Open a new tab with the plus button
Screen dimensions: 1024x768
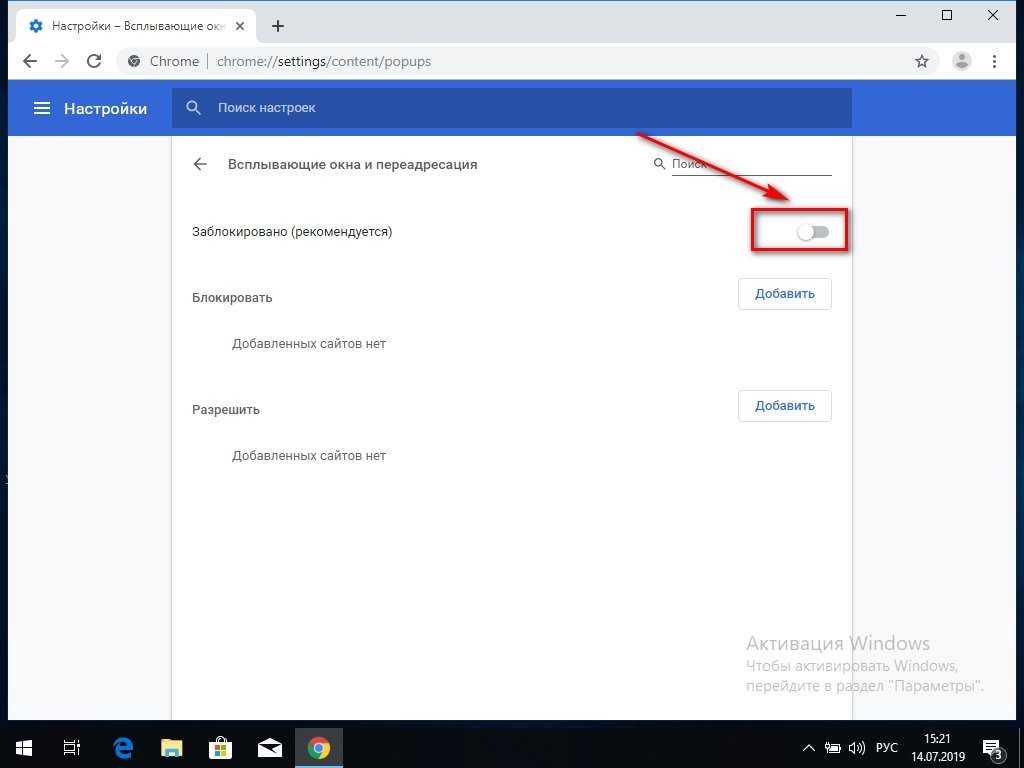(x=278, y=26)
